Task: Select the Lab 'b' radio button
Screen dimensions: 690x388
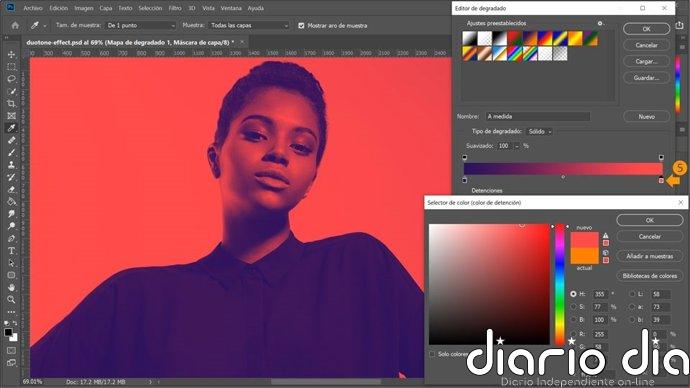Action: (x=632, y=320)
